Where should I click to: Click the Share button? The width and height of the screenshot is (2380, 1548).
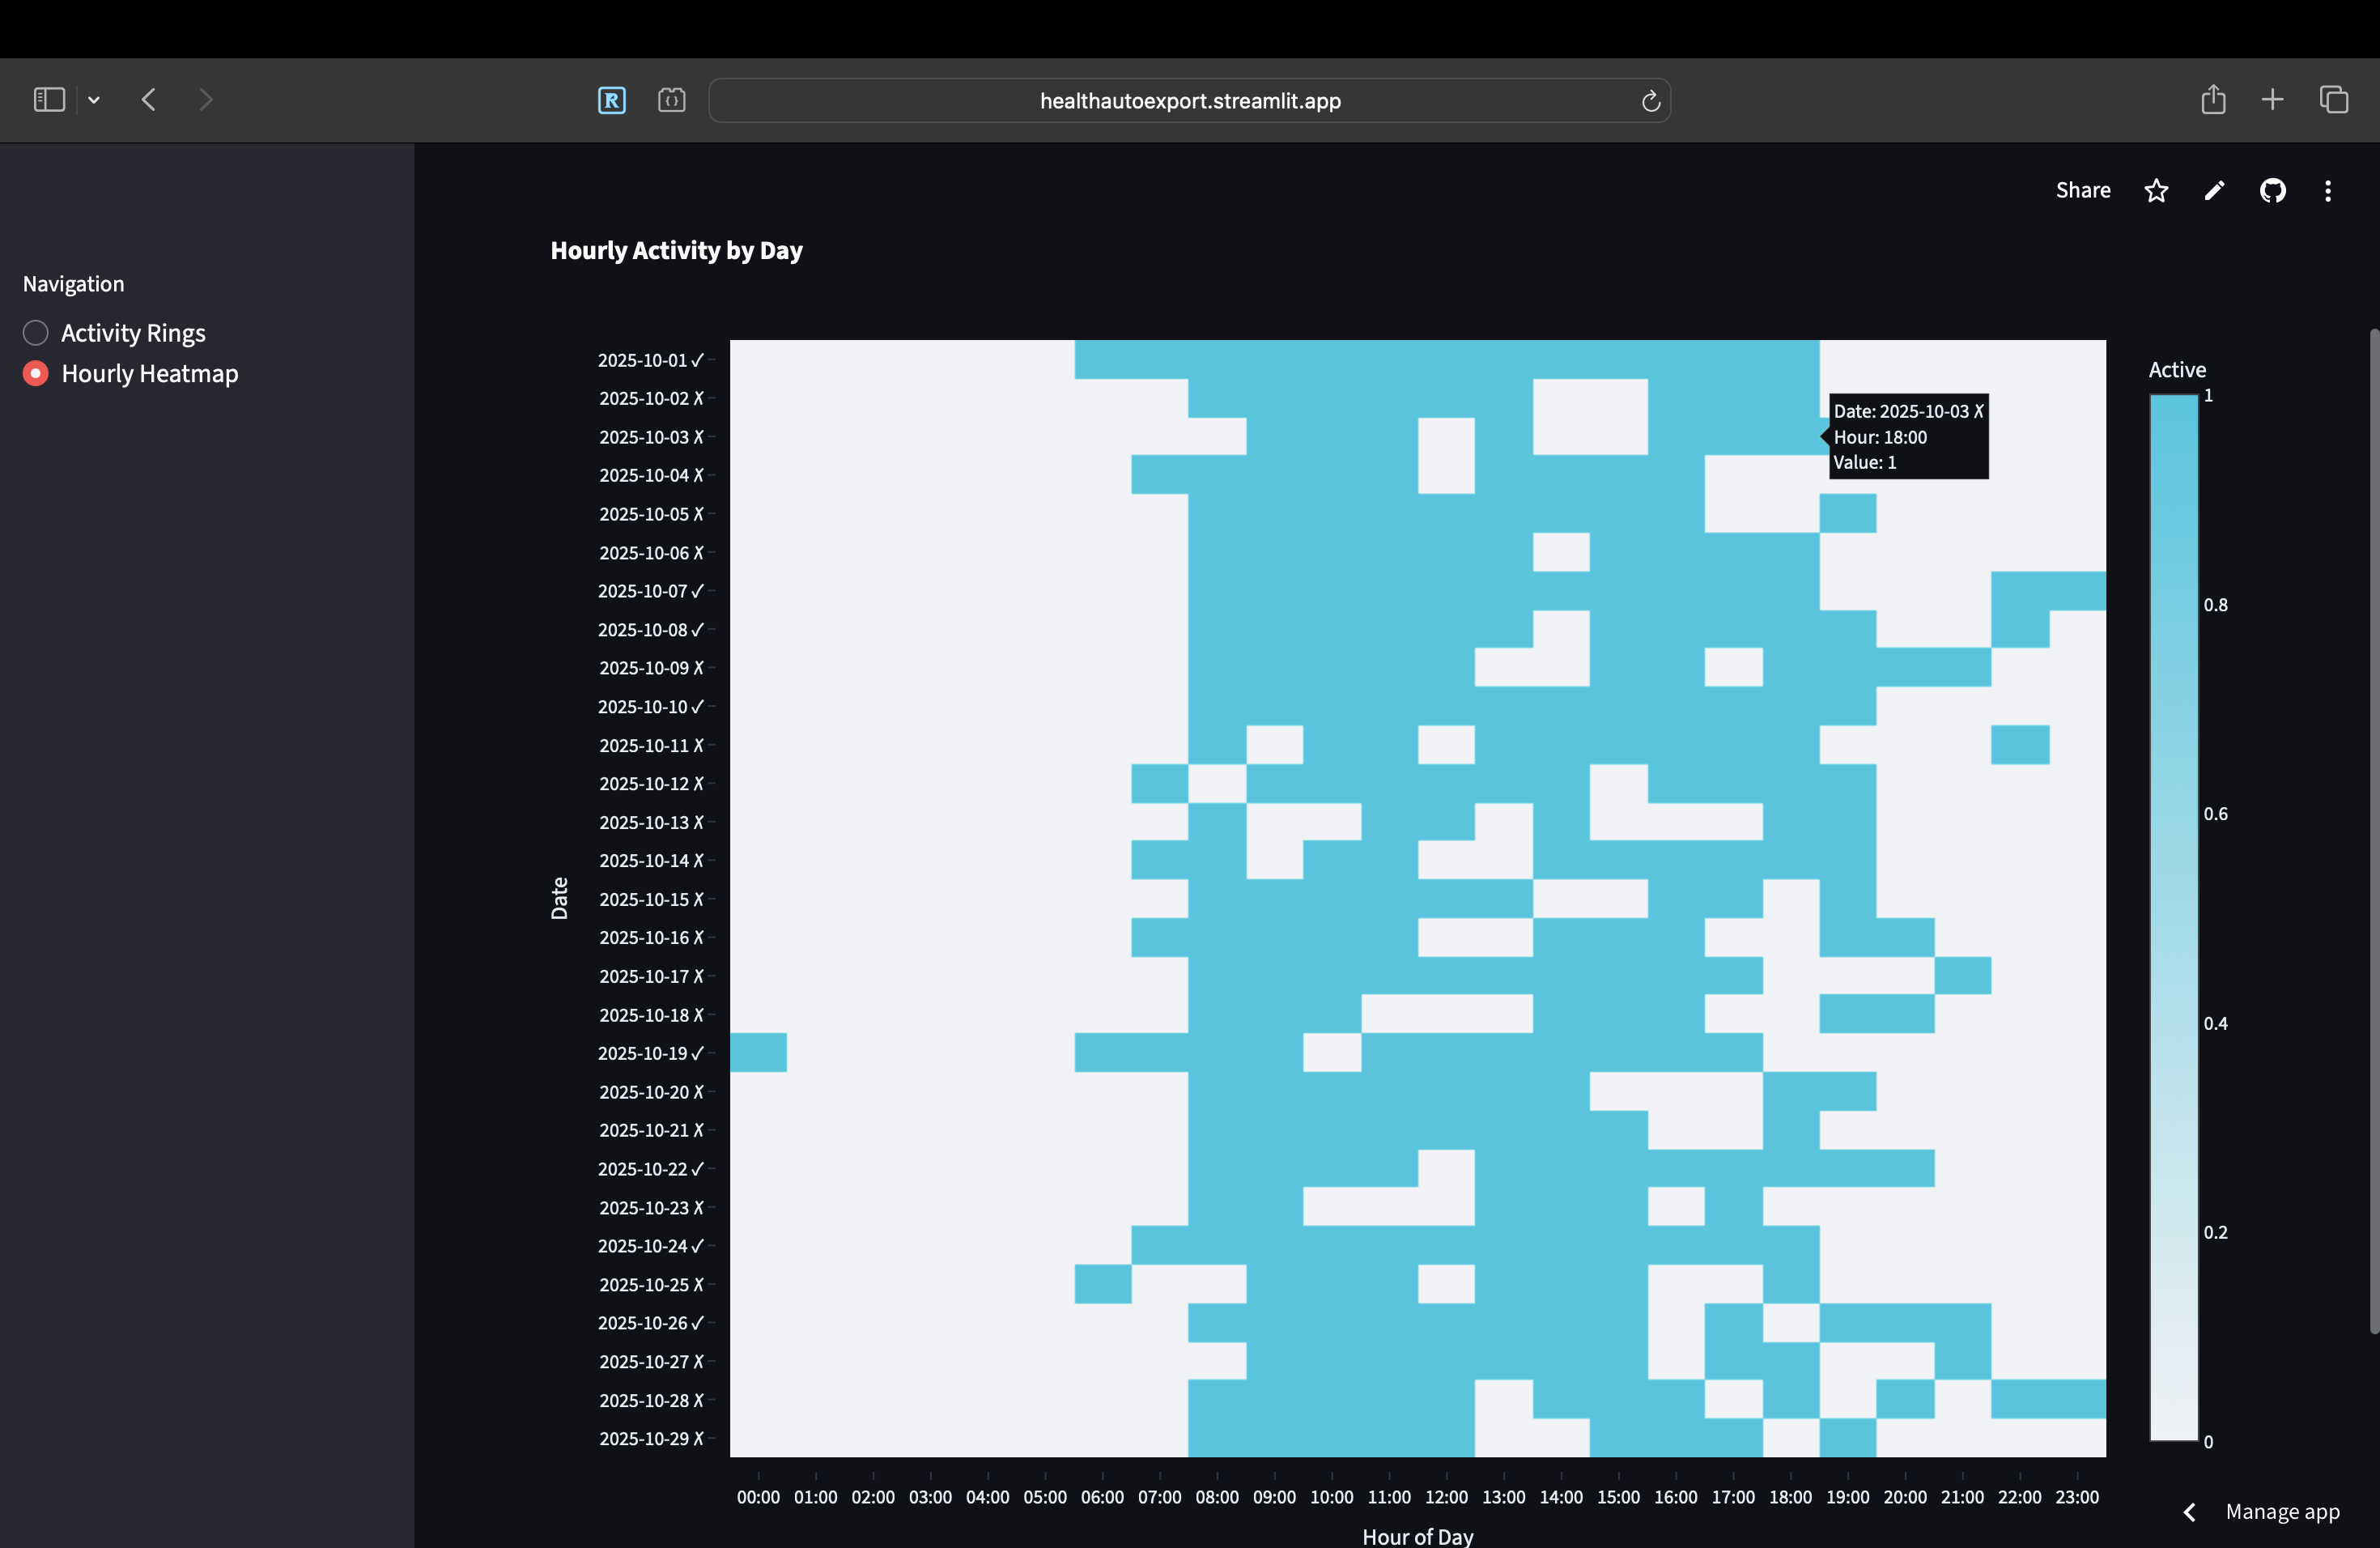2082,190
